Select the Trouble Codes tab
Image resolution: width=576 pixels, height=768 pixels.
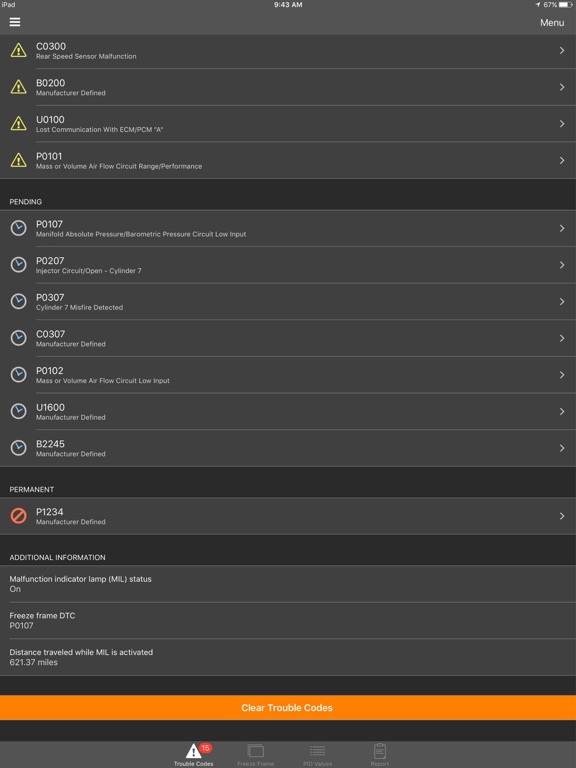pyautogui.click(x=193, y=755)
